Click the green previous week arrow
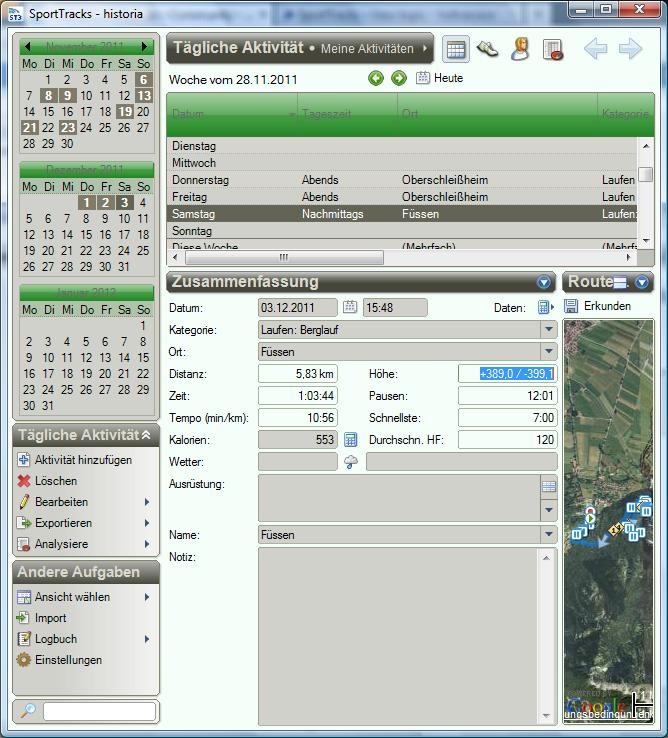The width and height of the screenshot is (668, 738). pyautogui.click(x=376, y=78)
